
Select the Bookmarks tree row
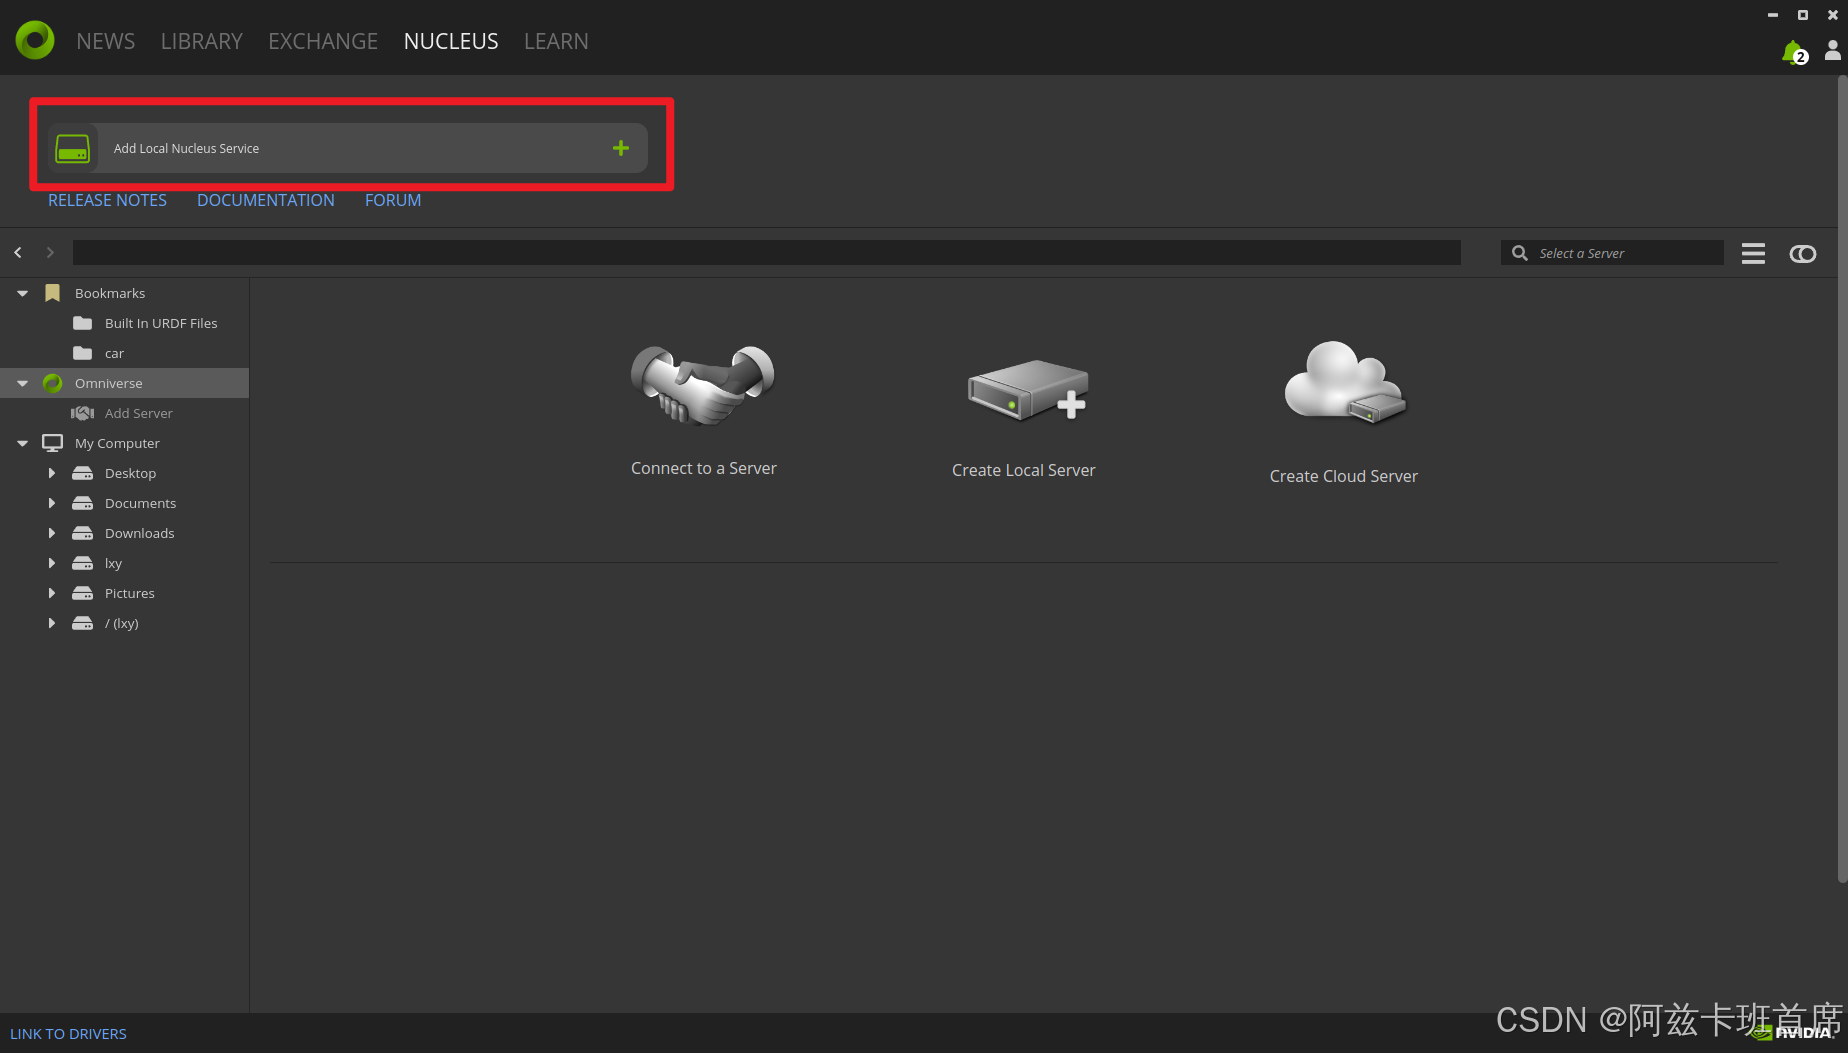pos(124,293)
